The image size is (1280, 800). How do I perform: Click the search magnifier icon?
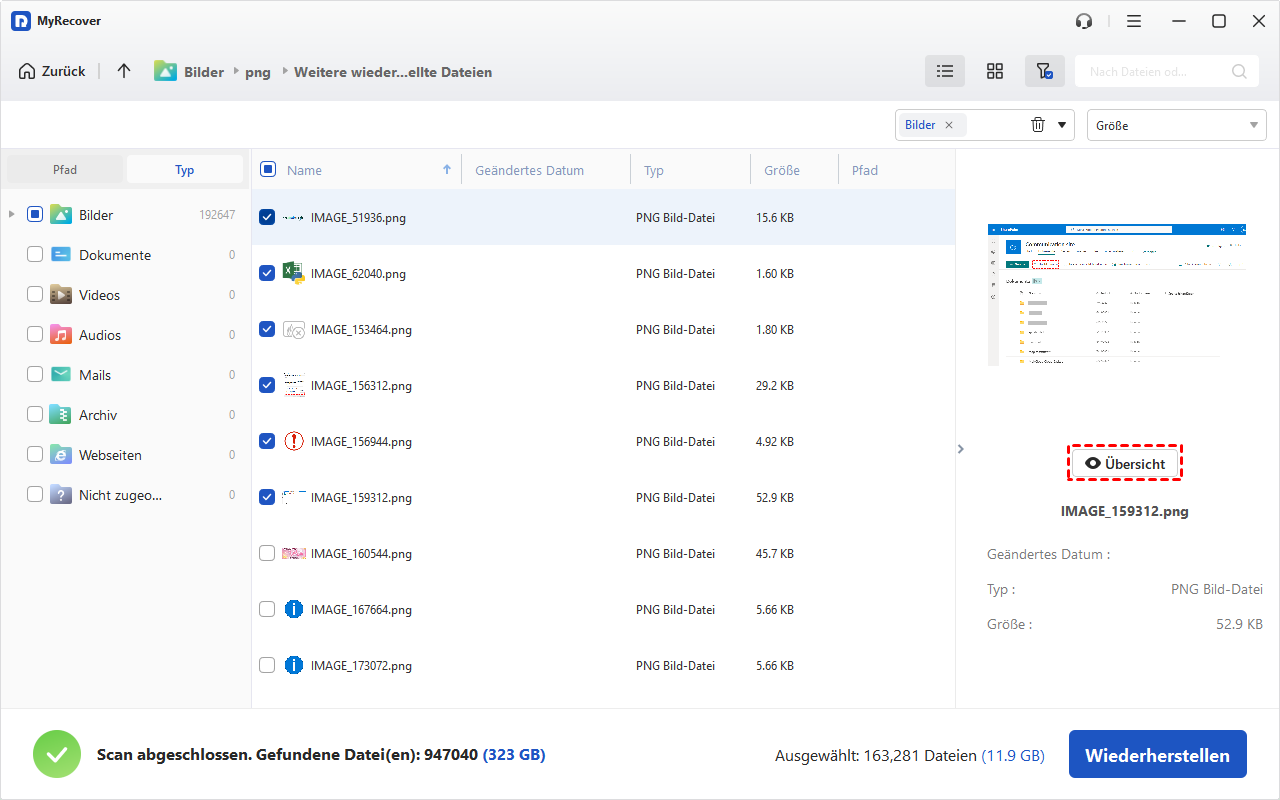coord(1239,71)
